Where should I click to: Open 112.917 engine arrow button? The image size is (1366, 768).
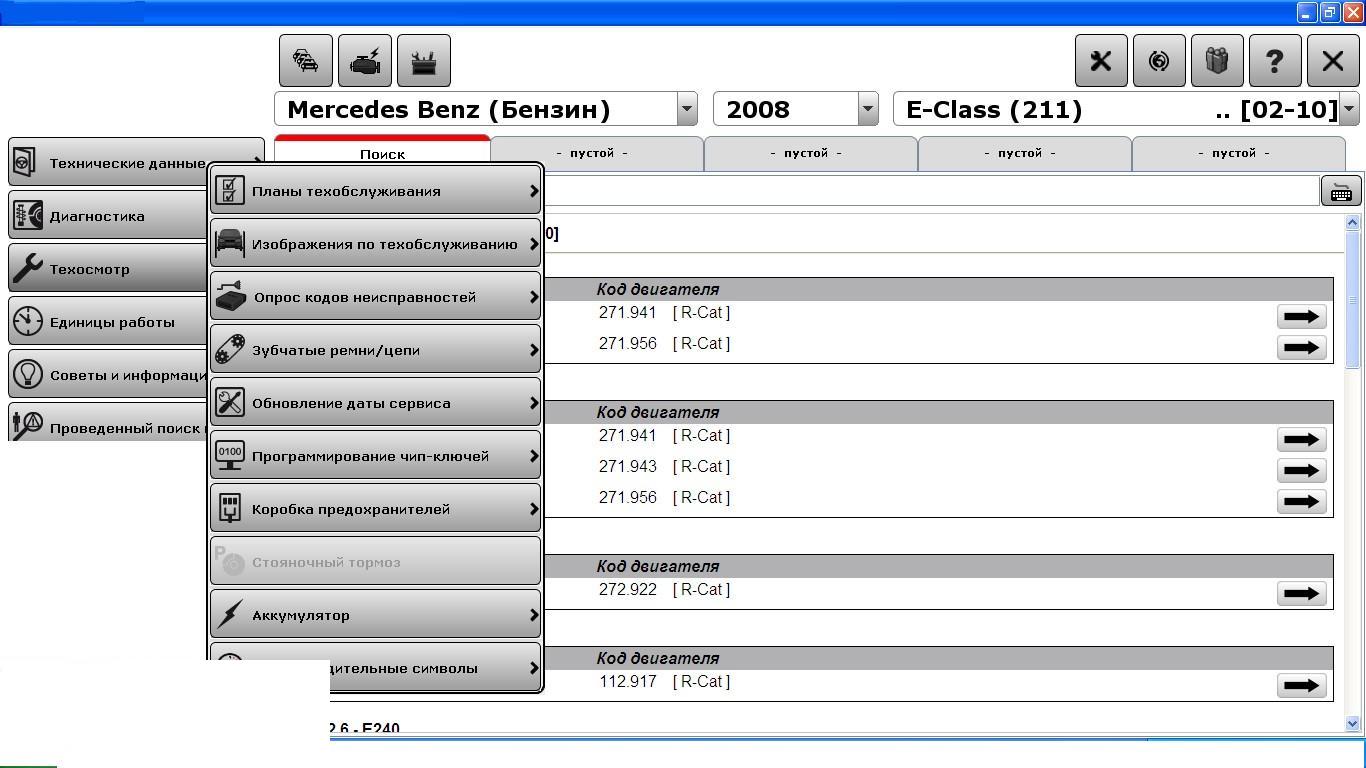tap(1301, 685)
